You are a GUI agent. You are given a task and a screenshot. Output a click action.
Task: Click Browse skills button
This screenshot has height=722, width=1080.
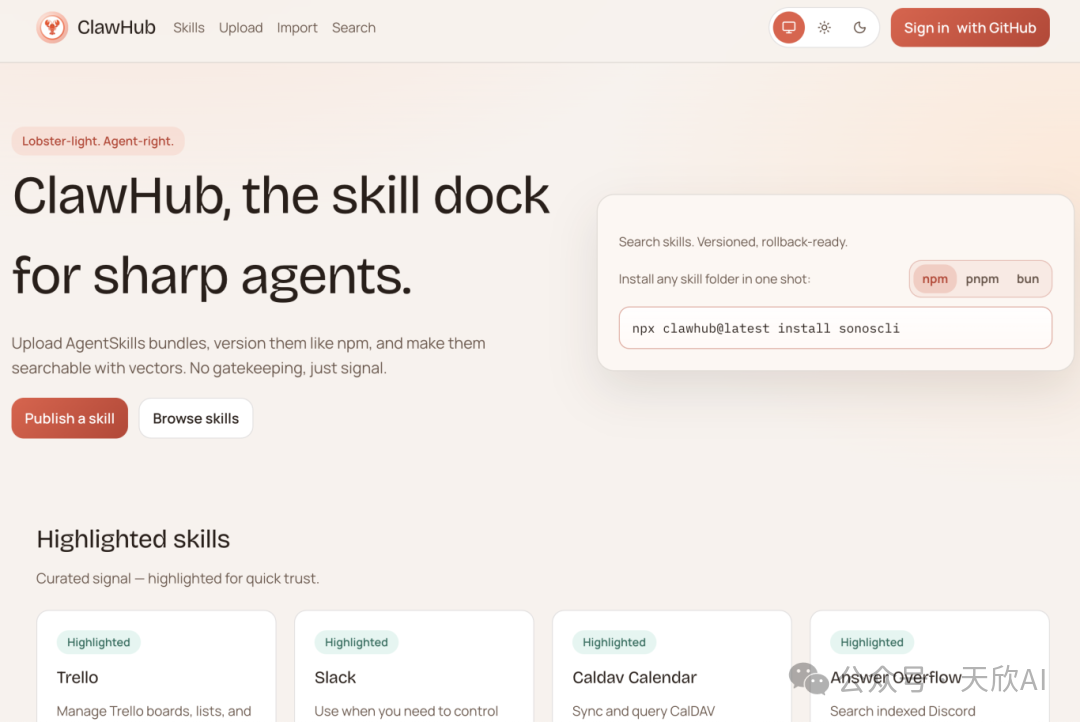(196, 418)
